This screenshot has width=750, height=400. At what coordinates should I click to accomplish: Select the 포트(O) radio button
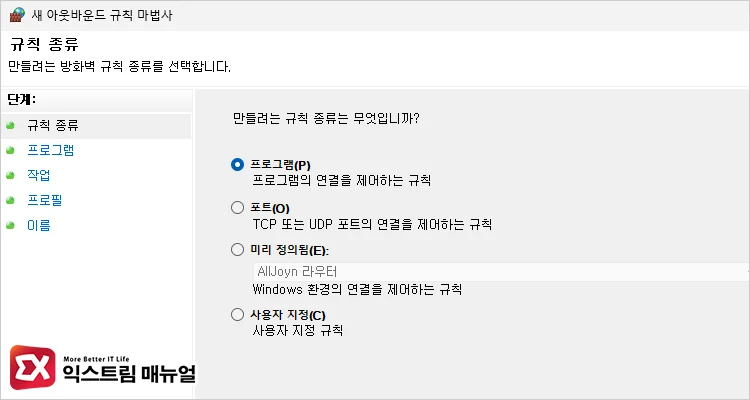pos(237,208)
